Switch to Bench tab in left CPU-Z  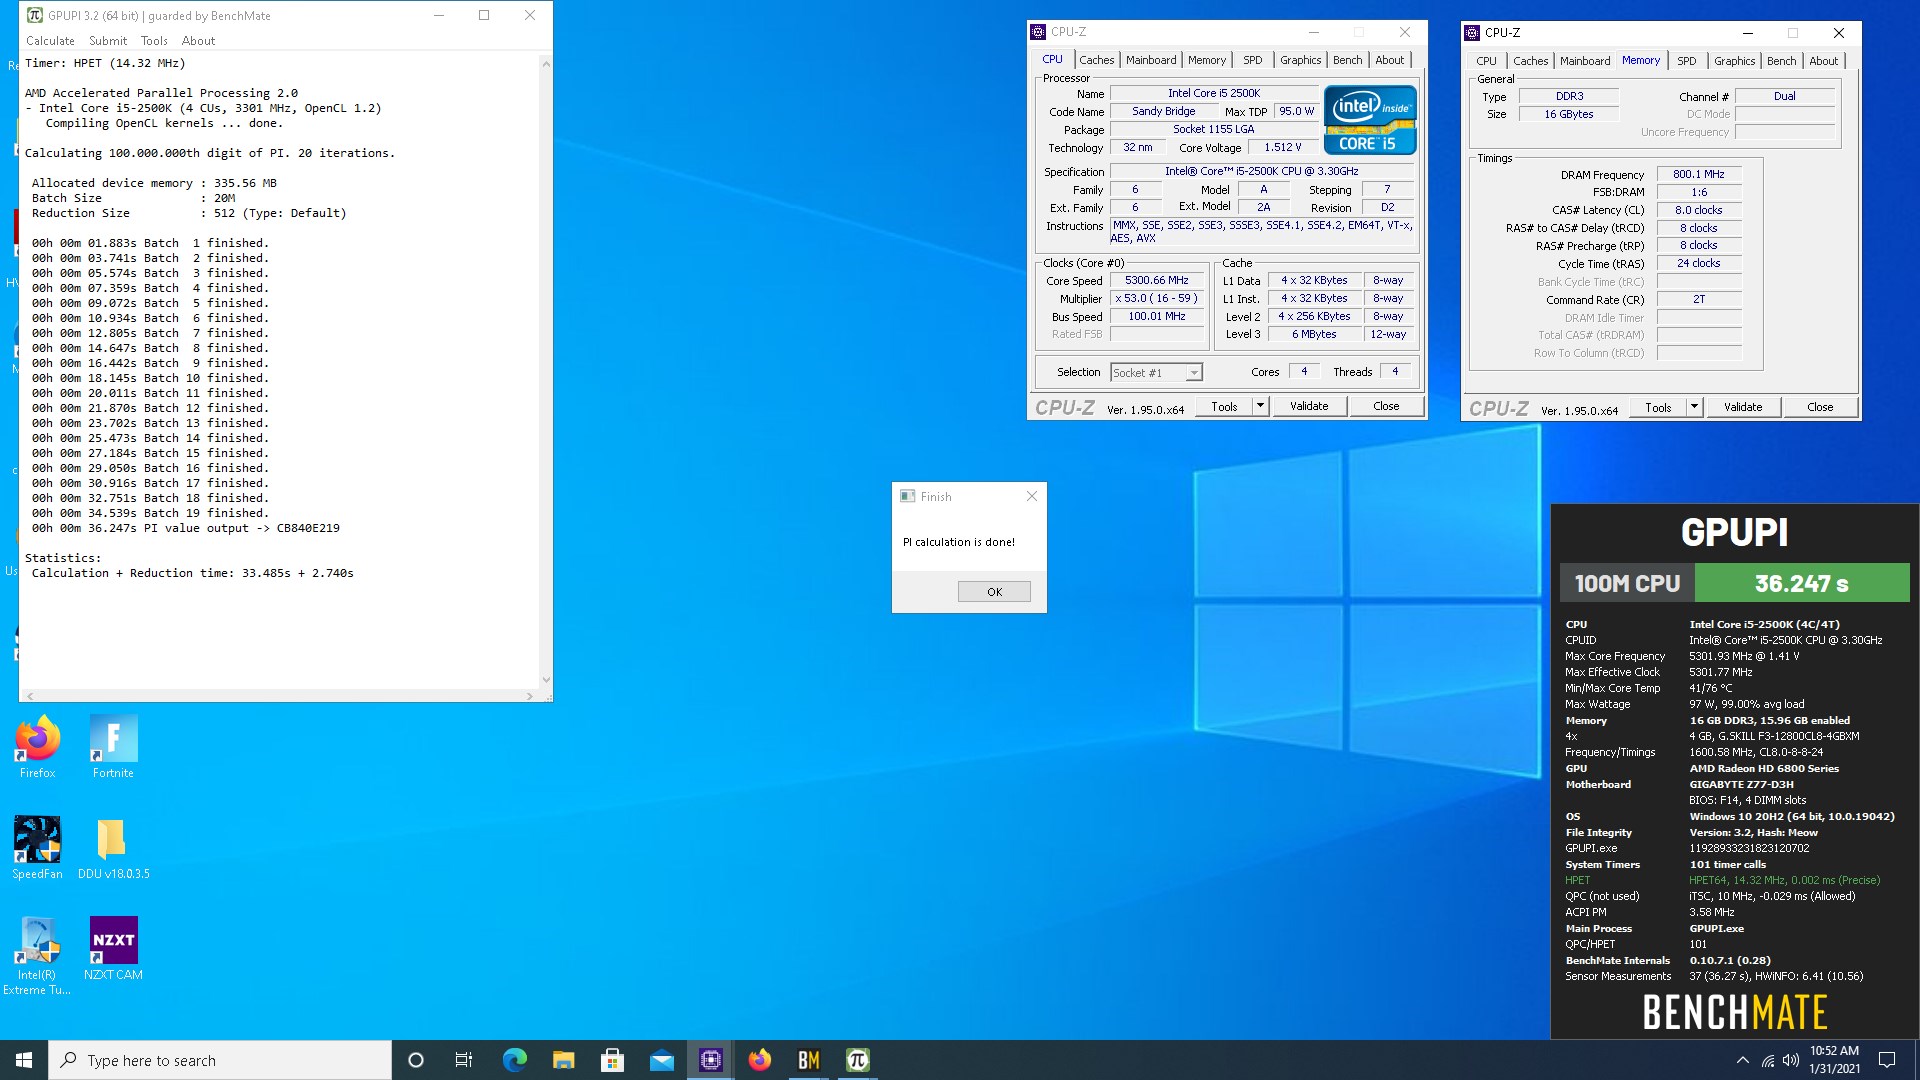(x=1347, y=60)
